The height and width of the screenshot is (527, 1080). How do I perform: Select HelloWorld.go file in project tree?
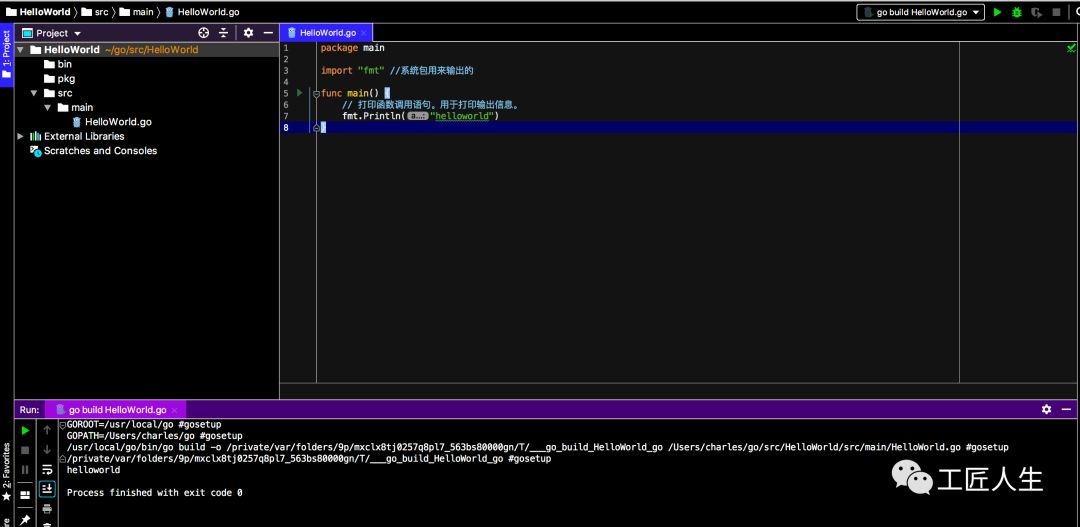(118, 122)
